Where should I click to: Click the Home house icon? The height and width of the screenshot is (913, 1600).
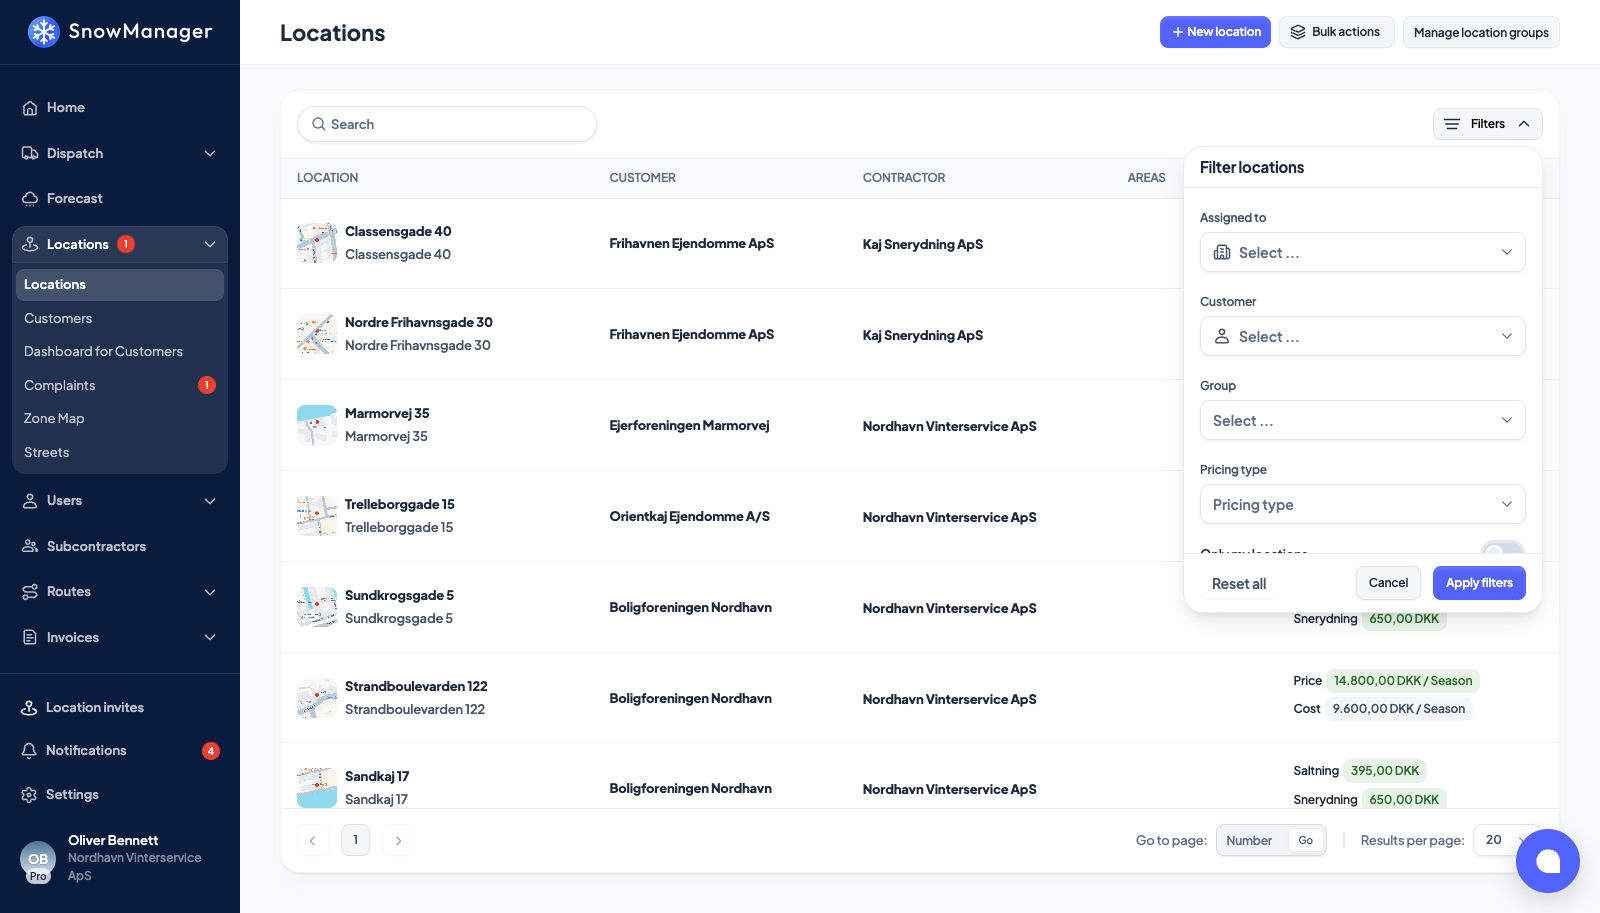pos(30,107)
